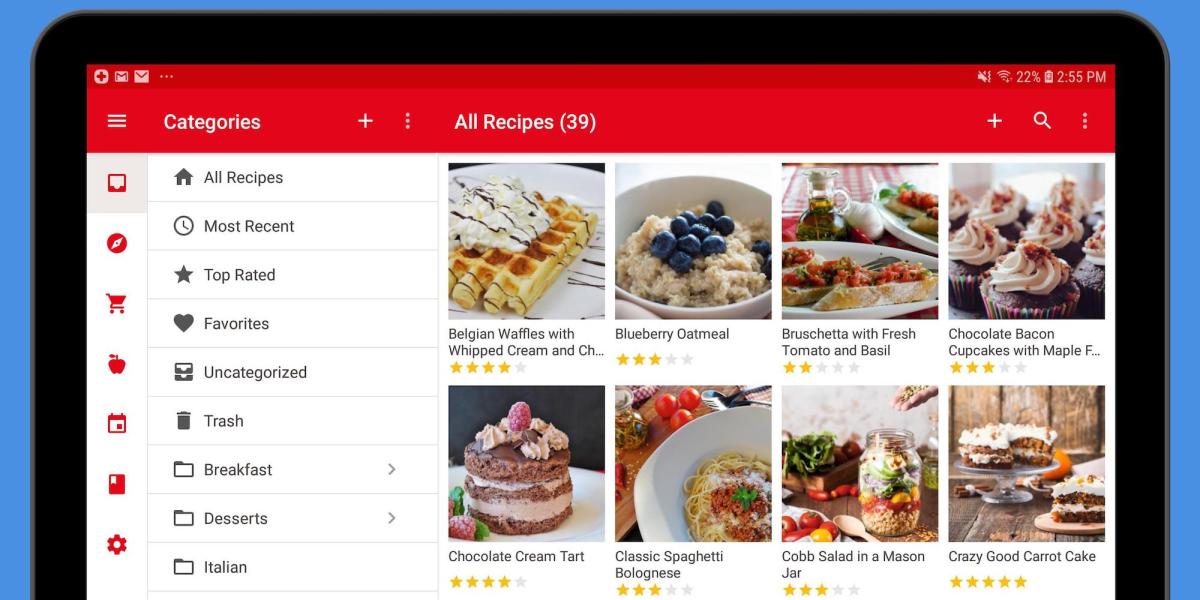Screen dimensions: 1200x600
Task: Open the cookbook icon in sidebar
Action: pyautogui.click(x=117, y=484)
